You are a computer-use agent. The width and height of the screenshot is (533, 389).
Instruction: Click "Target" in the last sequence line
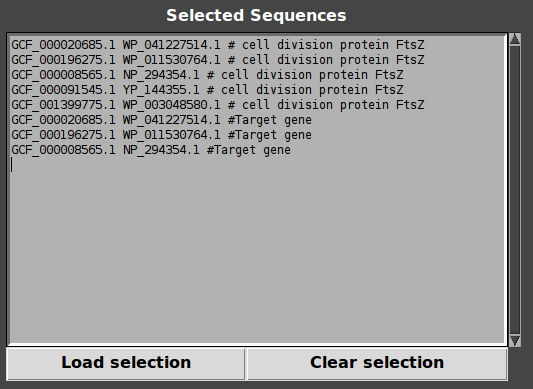[235, 150]
